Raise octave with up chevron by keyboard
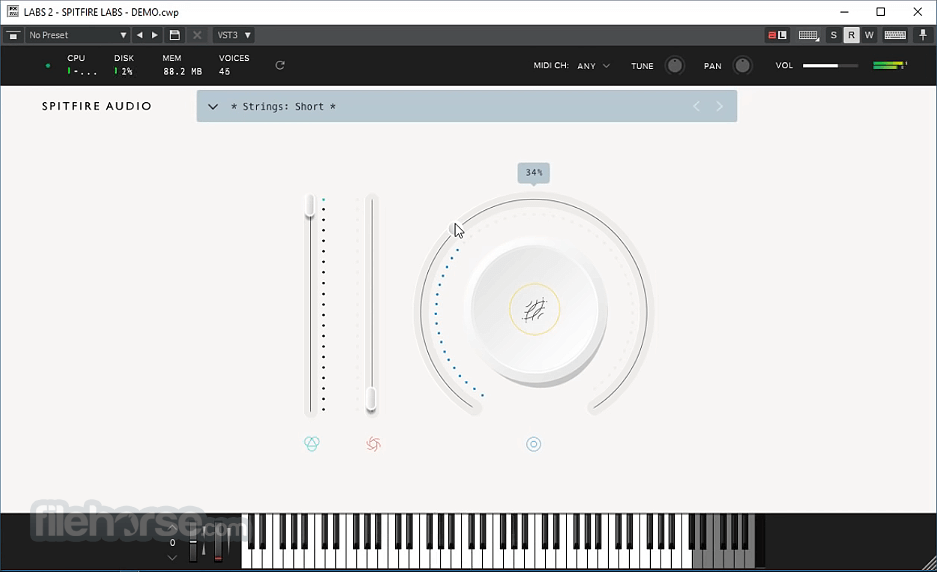 (x=172, y=528)
